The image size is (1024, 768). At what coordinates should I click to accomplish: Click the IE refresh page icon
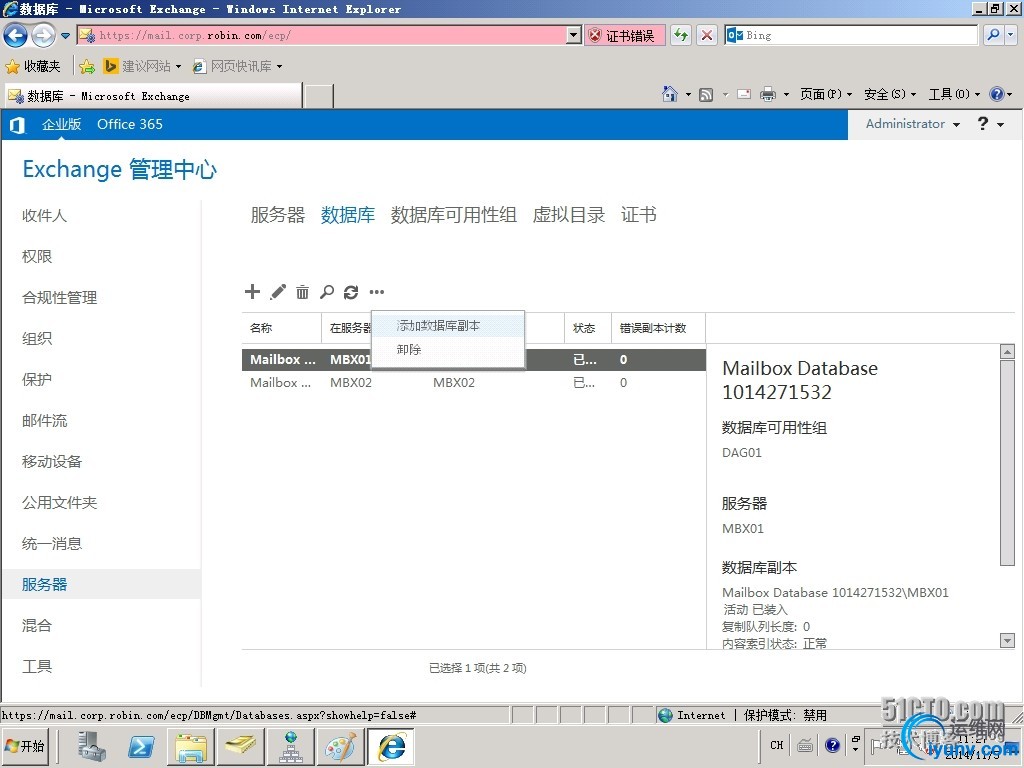tap(681, 35)
